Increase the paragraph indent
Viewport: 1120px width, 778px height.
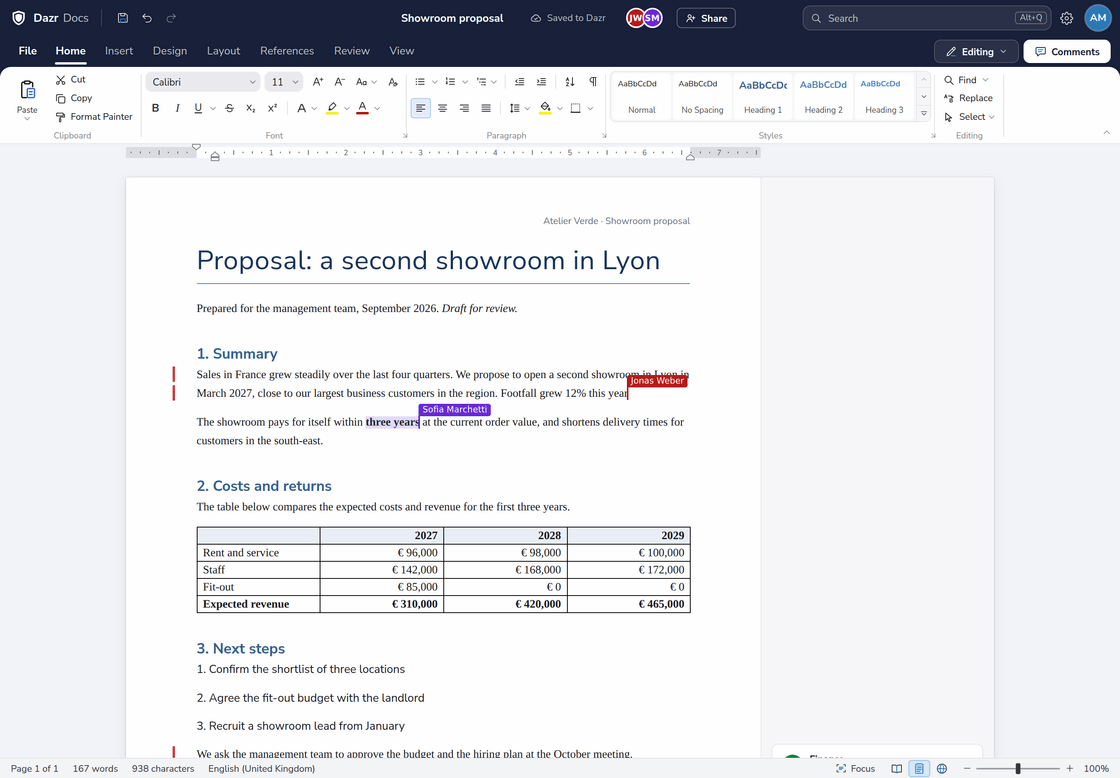[x=541, y=82]
